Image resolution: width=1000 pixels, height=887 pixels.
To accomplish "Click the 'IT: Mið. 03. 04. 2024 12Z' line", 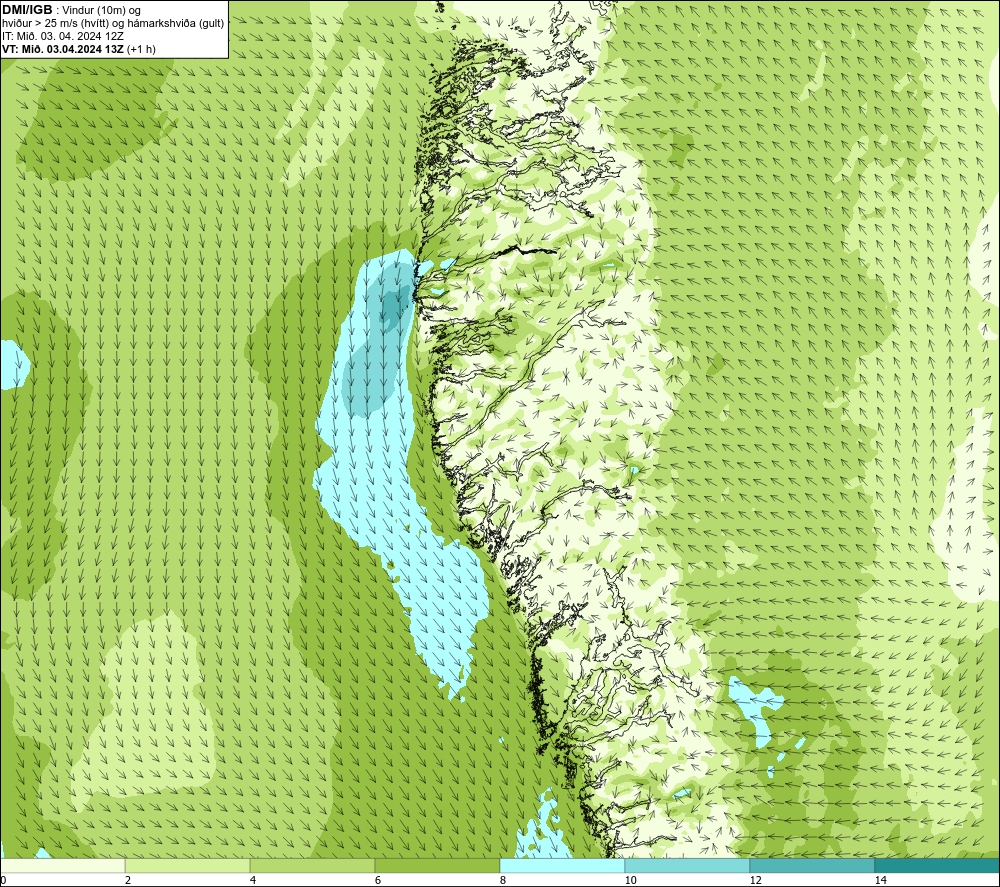I will click(62, 36).
